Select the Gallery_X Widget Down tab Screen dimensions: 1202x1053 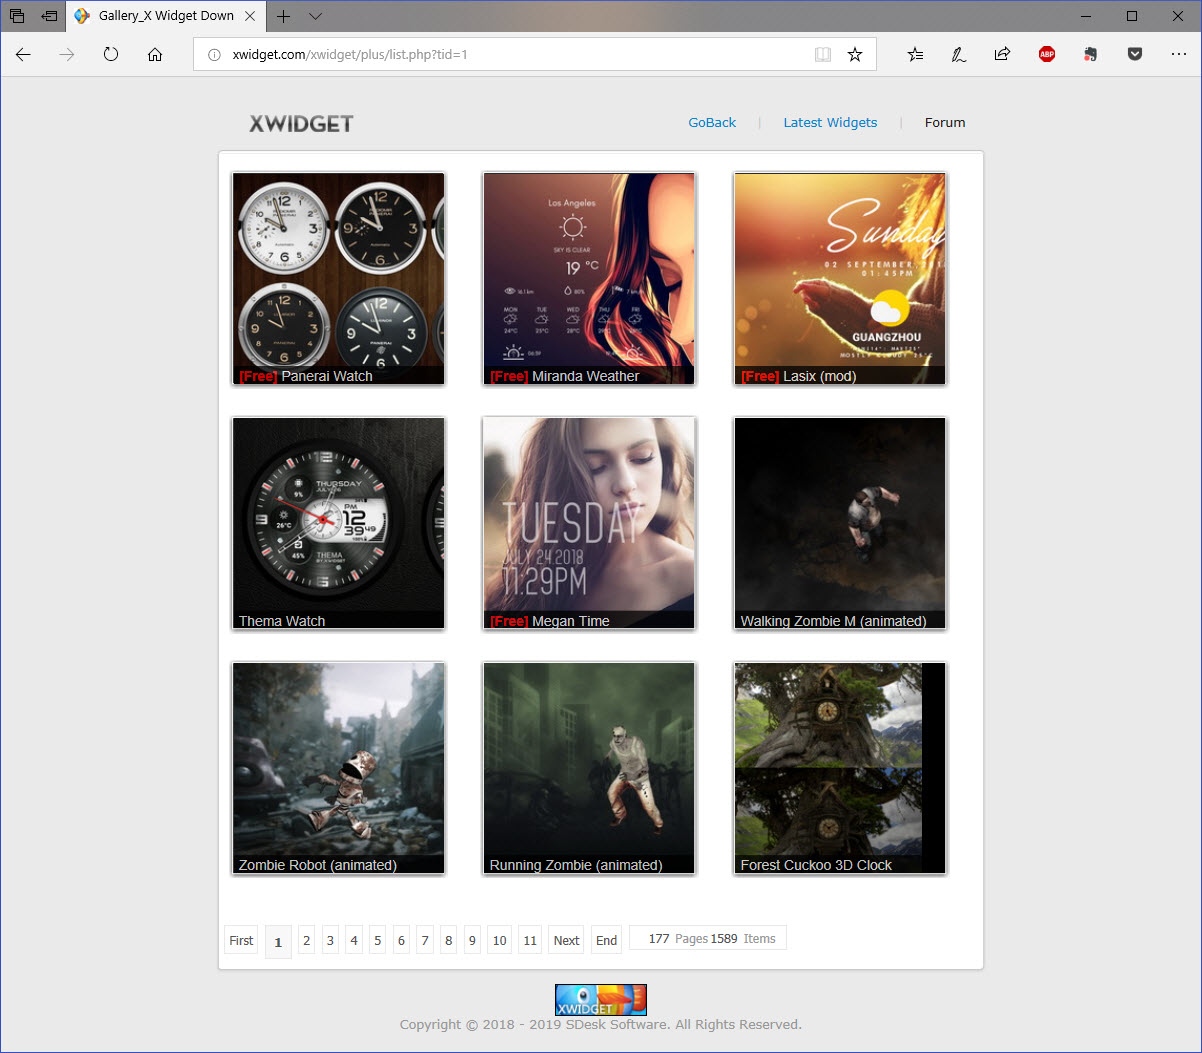pos(166,16)
